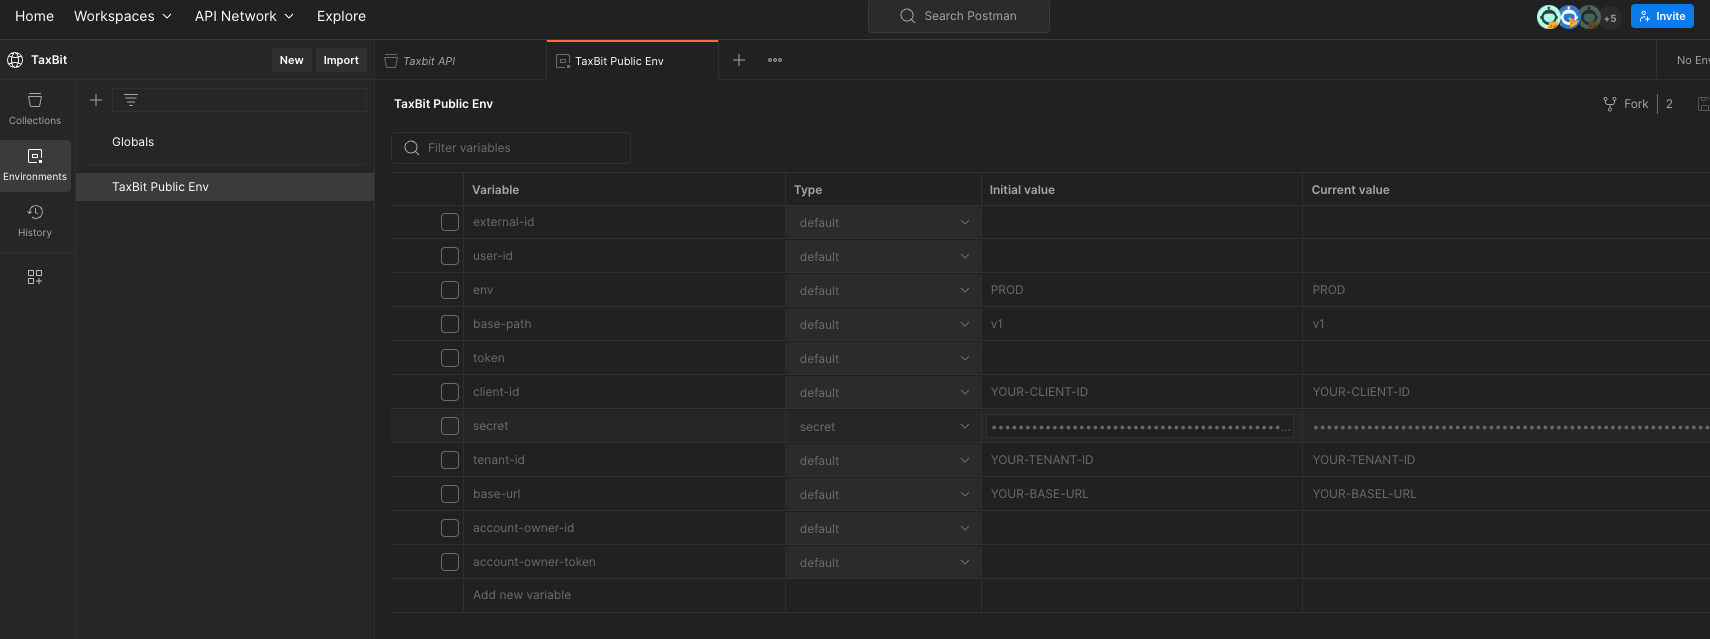This screenshot has height=639, width=1710.
Task: Switch to the TaxBit Public Env tab
Action: [x=632, y=61]
